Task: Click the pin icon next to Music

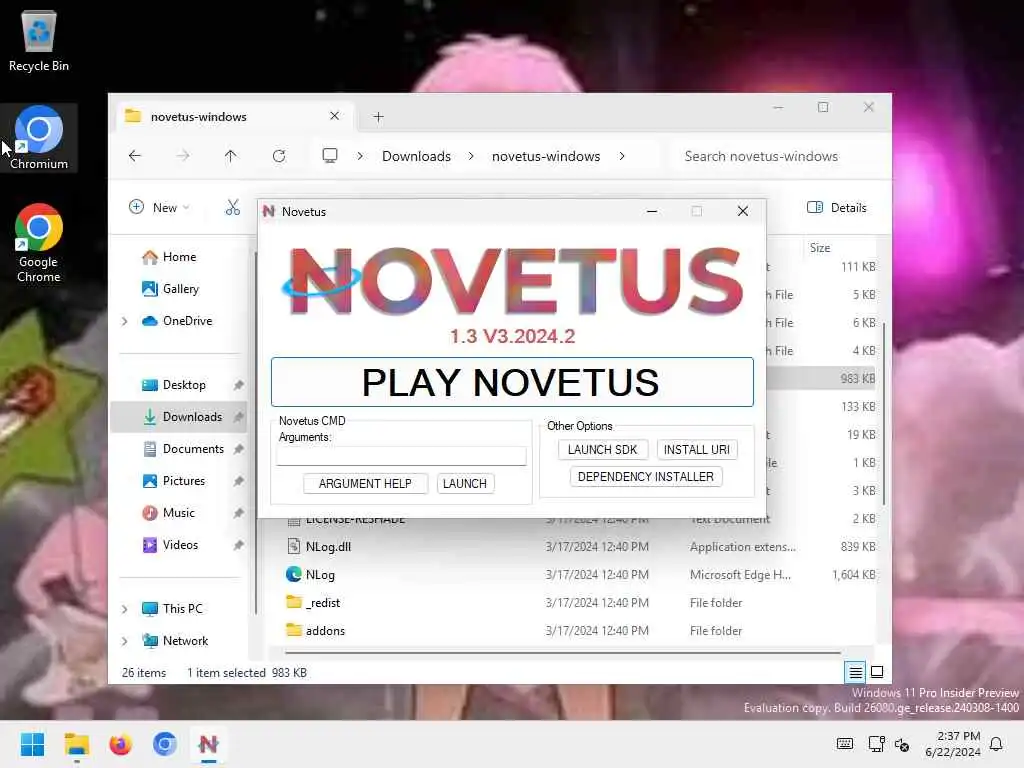Action: (x=238, y=513)
